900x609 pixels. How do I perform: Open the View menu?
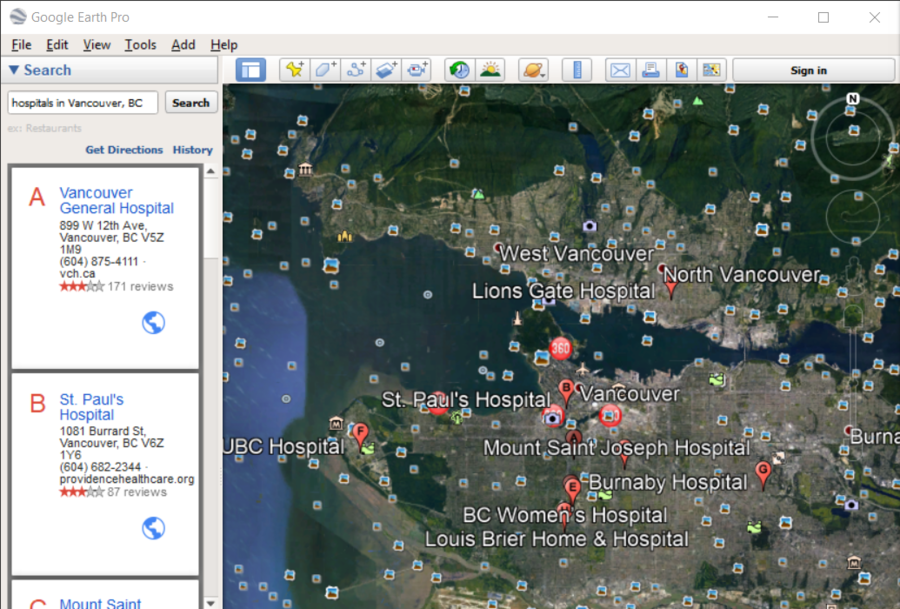point(96,44)
